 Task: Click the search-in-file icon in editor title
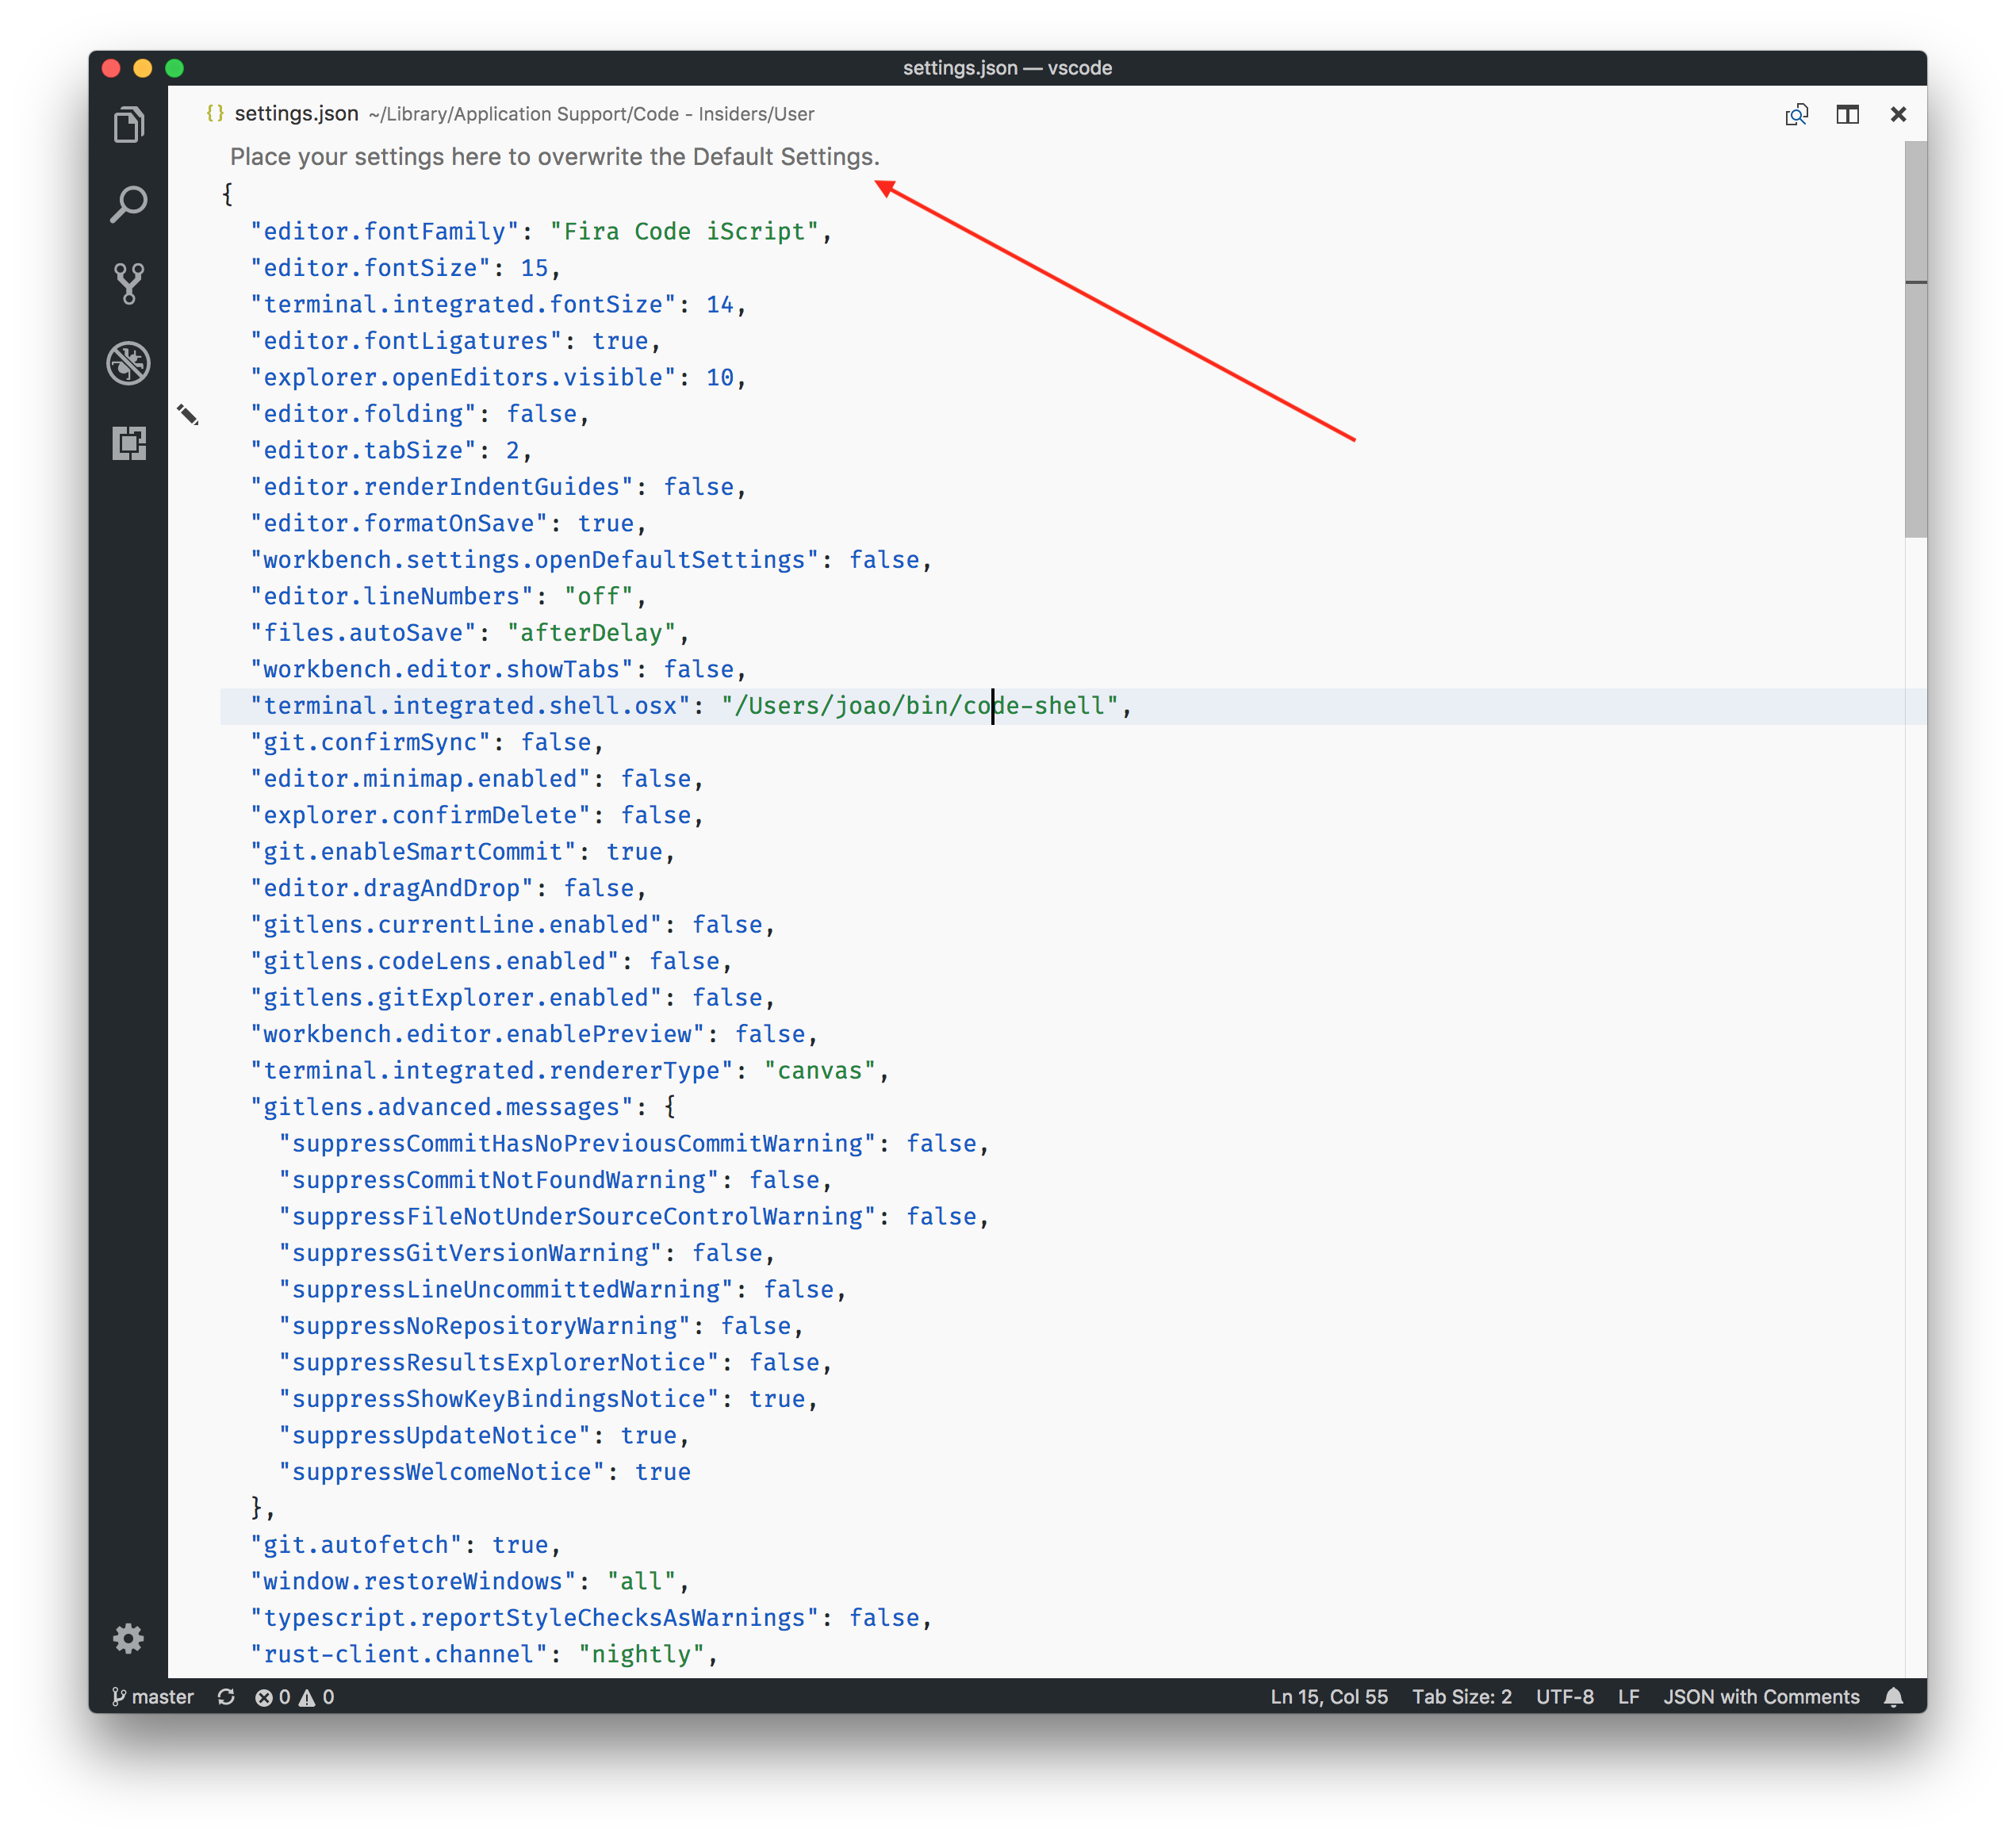tap(1797, 114)
